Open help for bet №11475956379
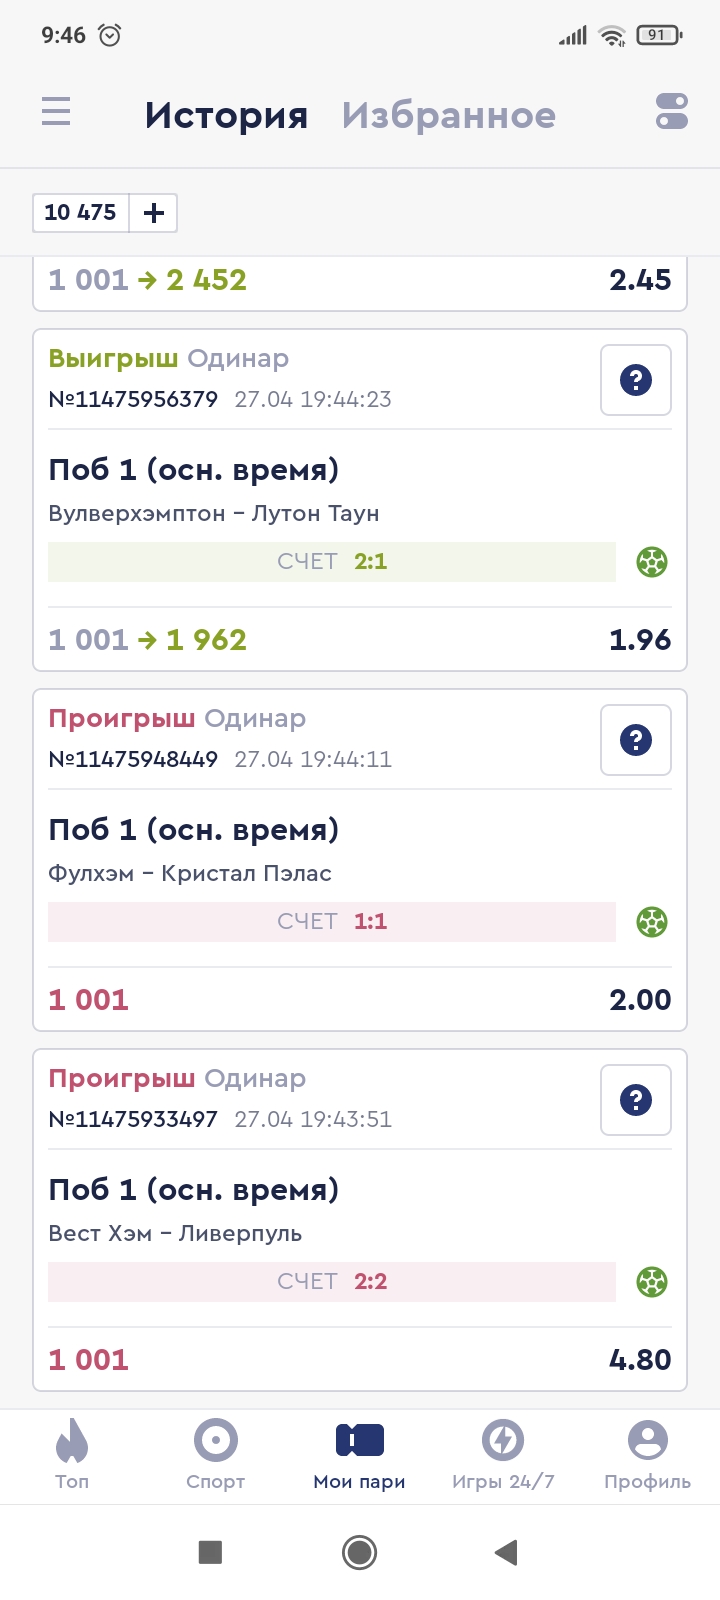The width and height of the screenshot is (720, 1600). (635, 380)
